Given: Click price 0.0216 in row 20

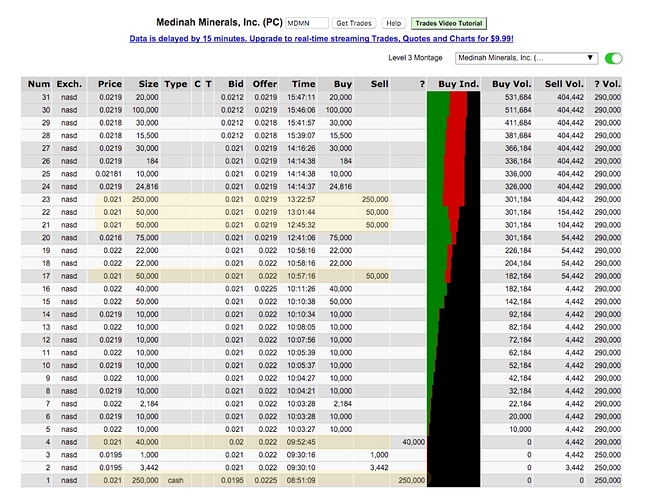Looking at the screenshot, I should coord(111,237).
